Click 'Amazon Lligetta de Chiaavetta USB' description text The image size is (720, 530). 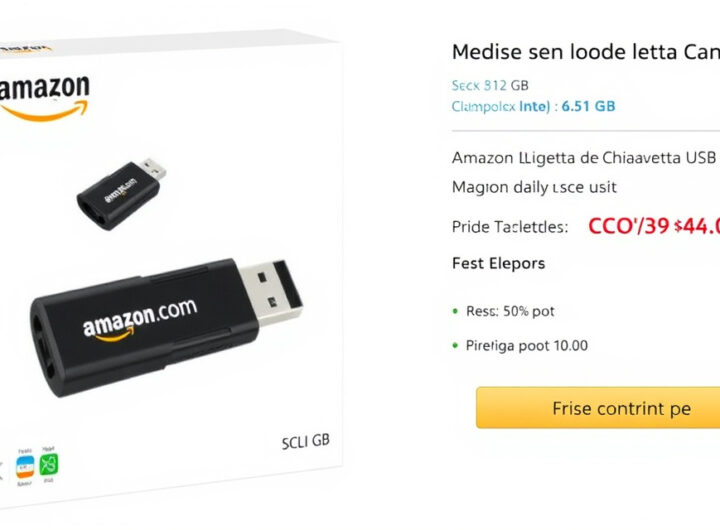click(x=584, y=158)
